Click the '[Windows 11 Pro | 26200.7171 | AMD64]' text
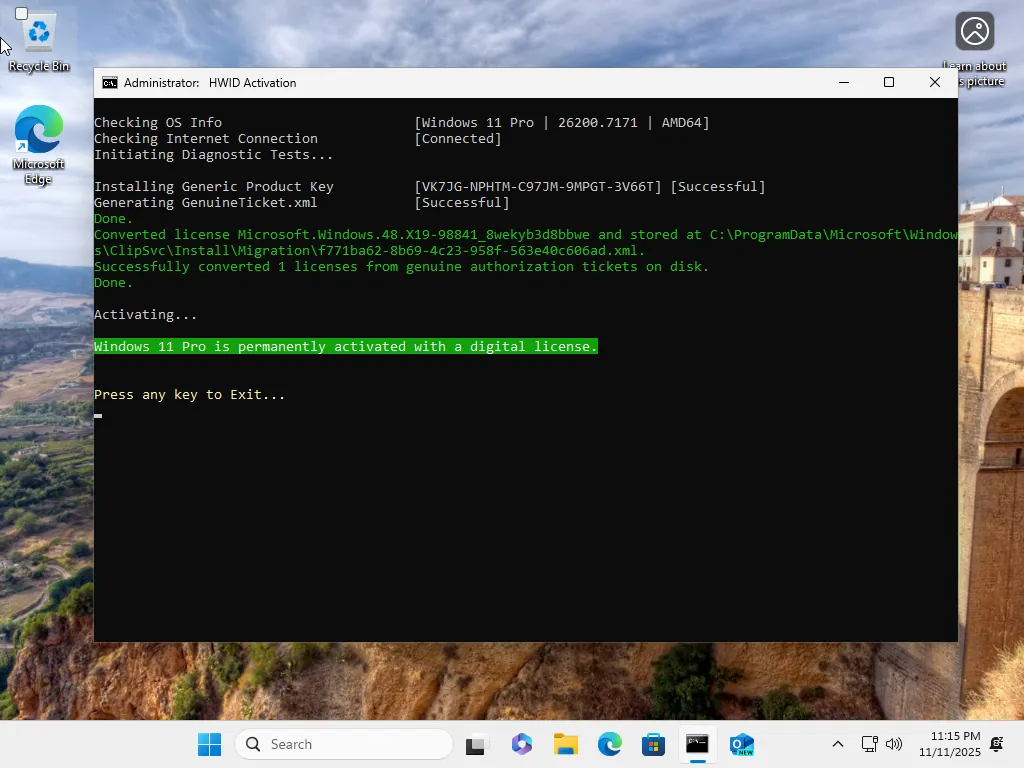The image size is (1024, 768). coord(562,123)
